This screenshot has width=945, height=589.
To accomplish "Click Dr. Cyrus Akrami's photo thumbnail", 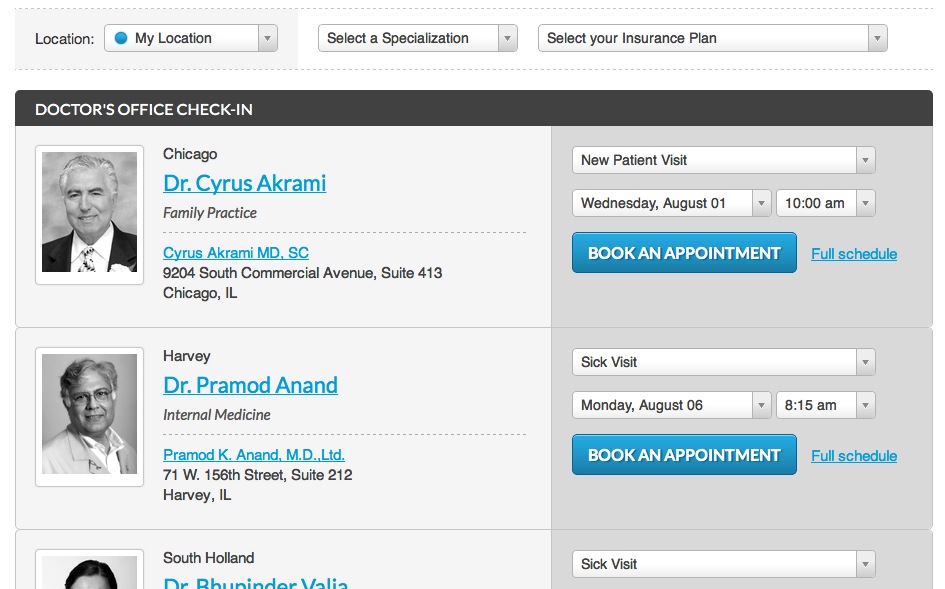I will 89,214.
